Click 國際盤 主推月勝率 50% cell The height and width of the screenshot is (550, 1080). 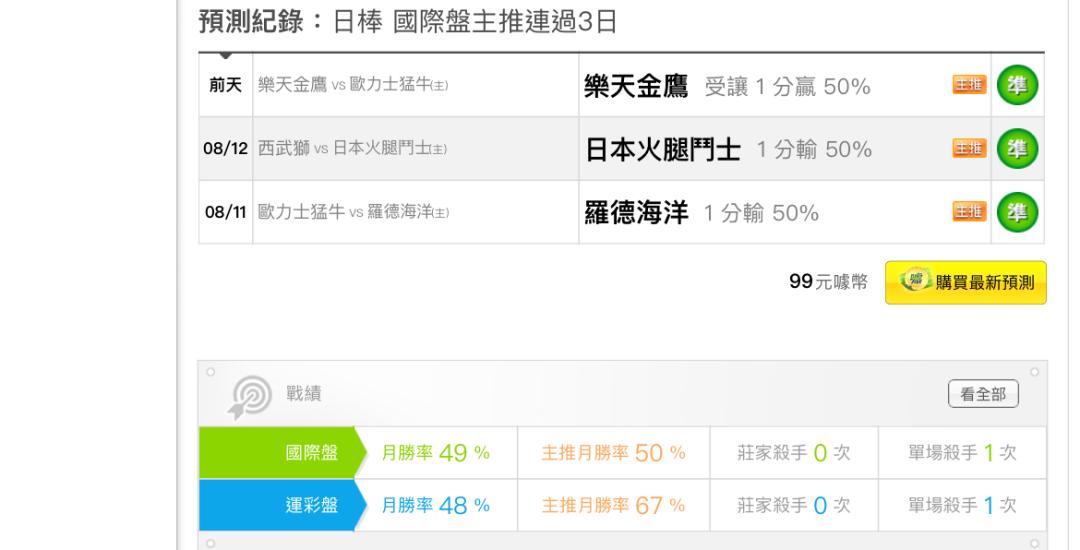tap(614, 452)
